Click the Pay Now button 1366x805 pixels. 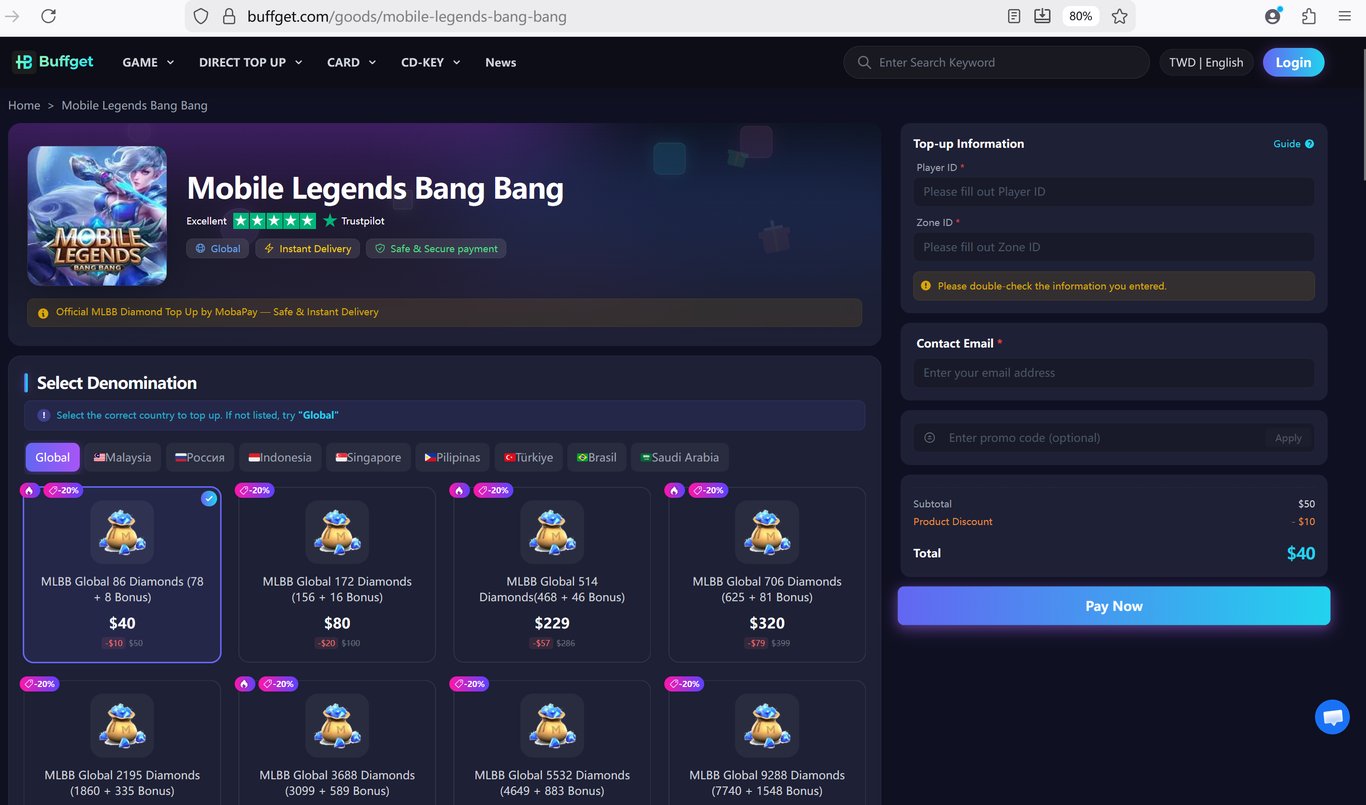pos(1114,606)
